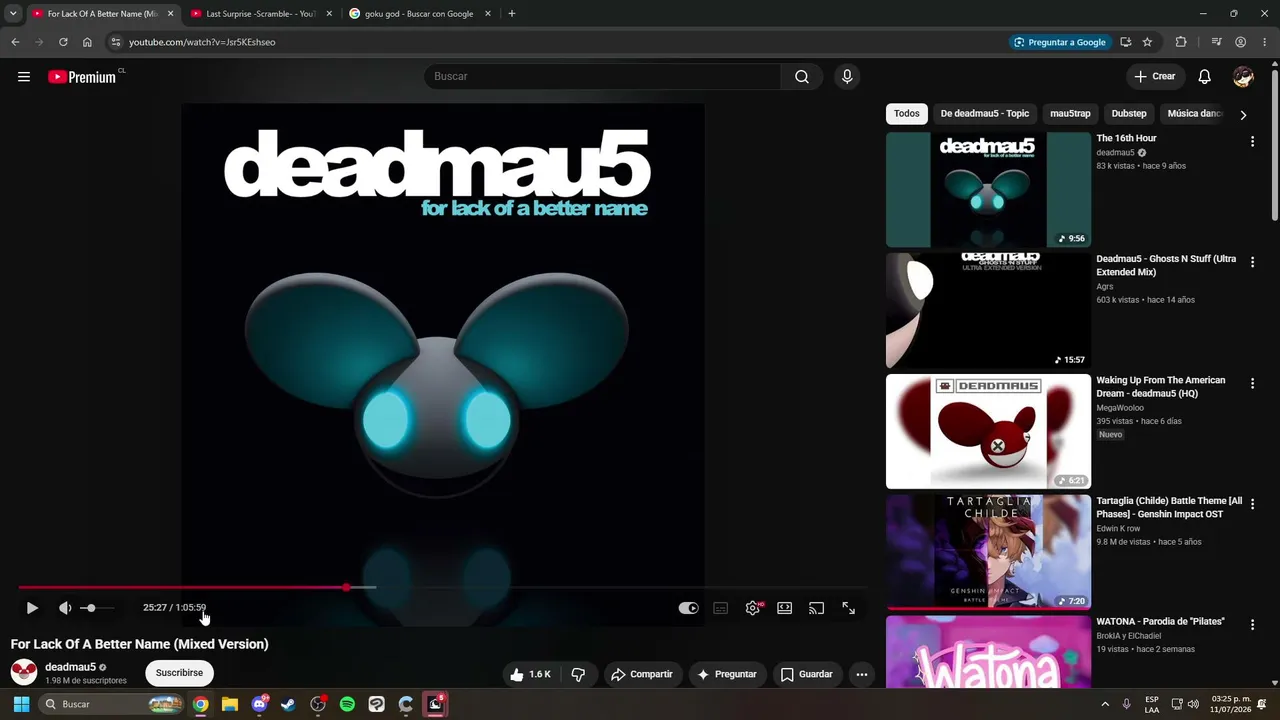Click the search magnifier button

pyautogui.click(x=802, y=77)
